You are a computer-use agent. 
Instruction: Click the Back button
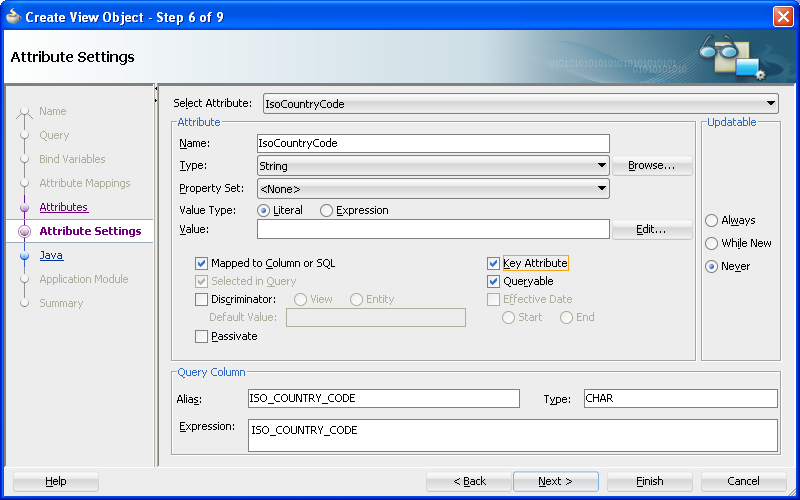click(x=469, y=481)
